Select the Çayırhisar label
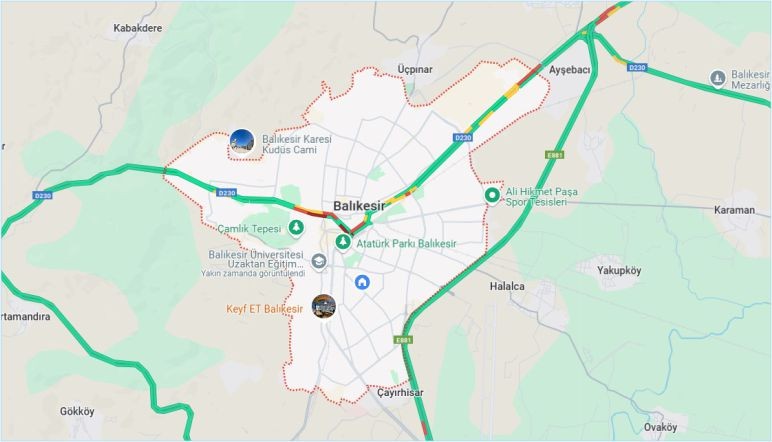 (400, 393)
